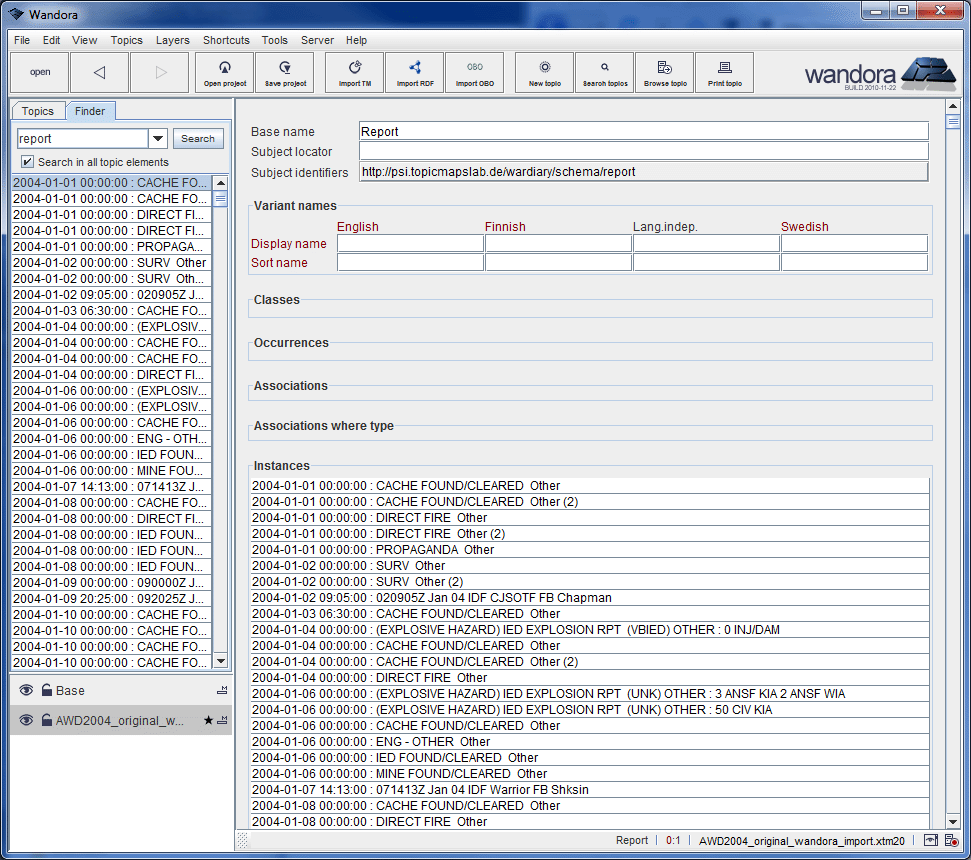Switch to the Topics tab
The width and height of the screenshot is (971, 860).
point(38,111)
